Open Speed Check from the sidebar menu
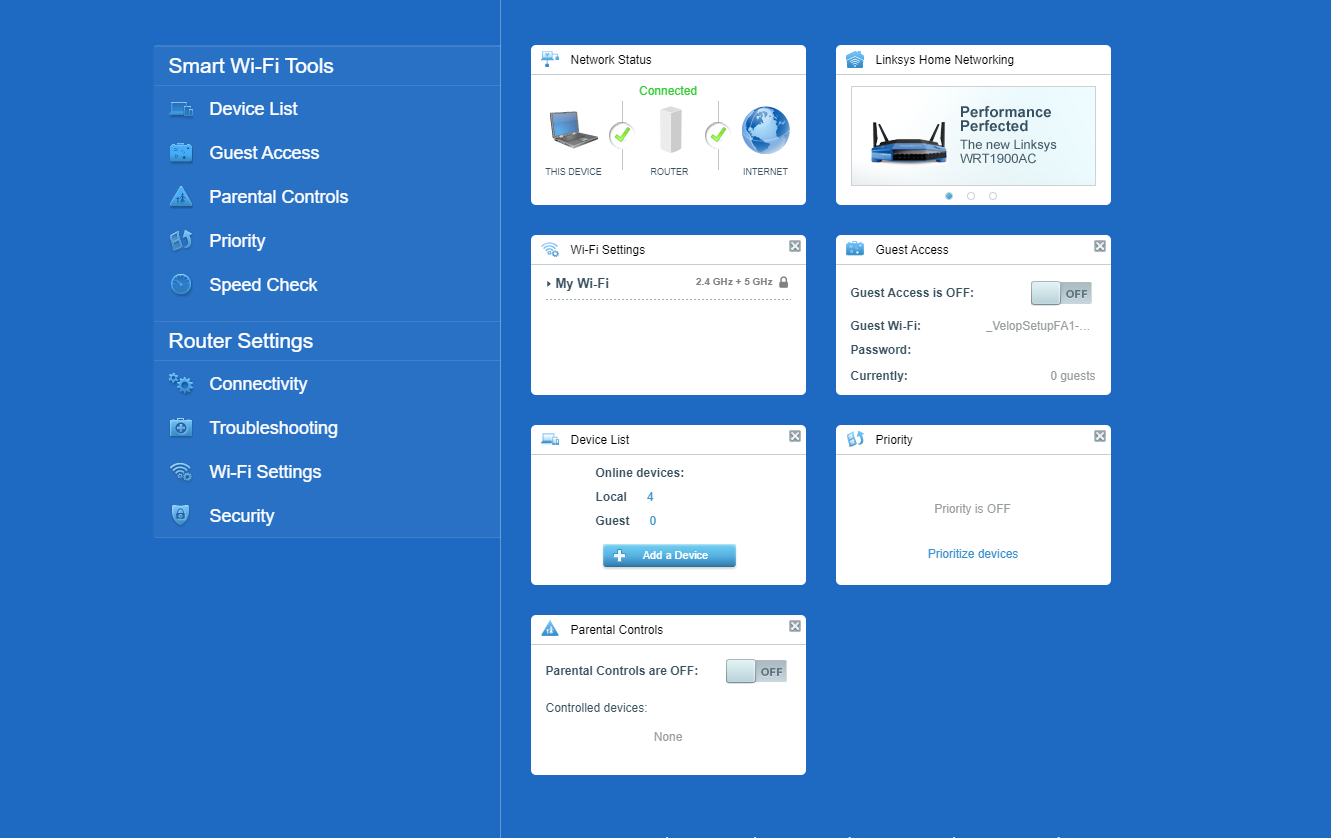The width and height of the screenshot is (1331, 838). pyautogui.click(x=262, y=284)
